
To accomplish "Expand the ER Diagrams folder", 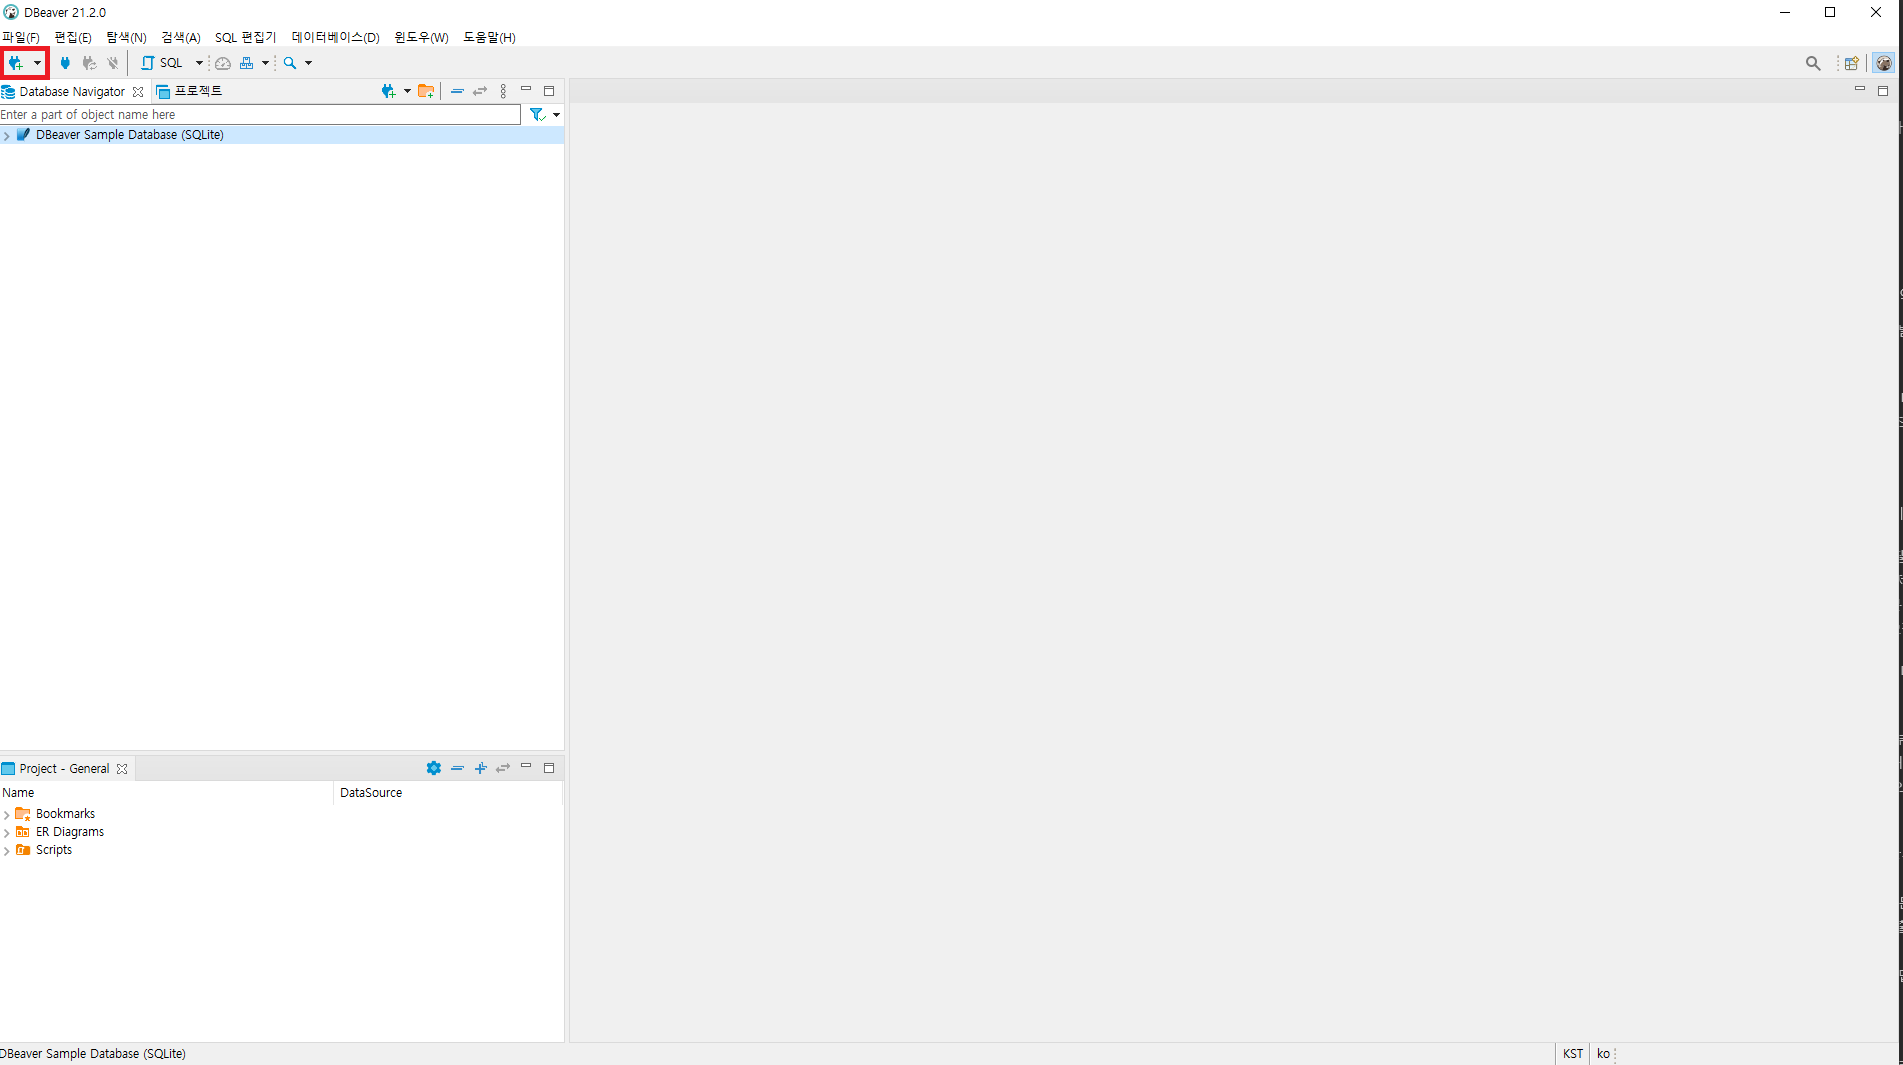I will [7, 833].
